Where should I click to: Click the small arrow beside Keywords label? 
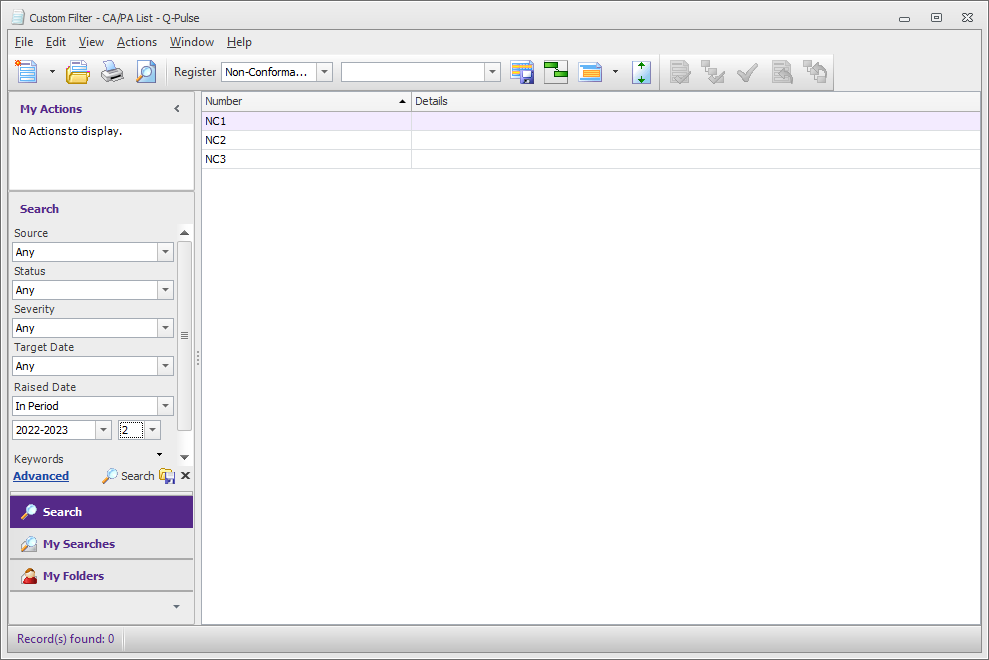160,454
